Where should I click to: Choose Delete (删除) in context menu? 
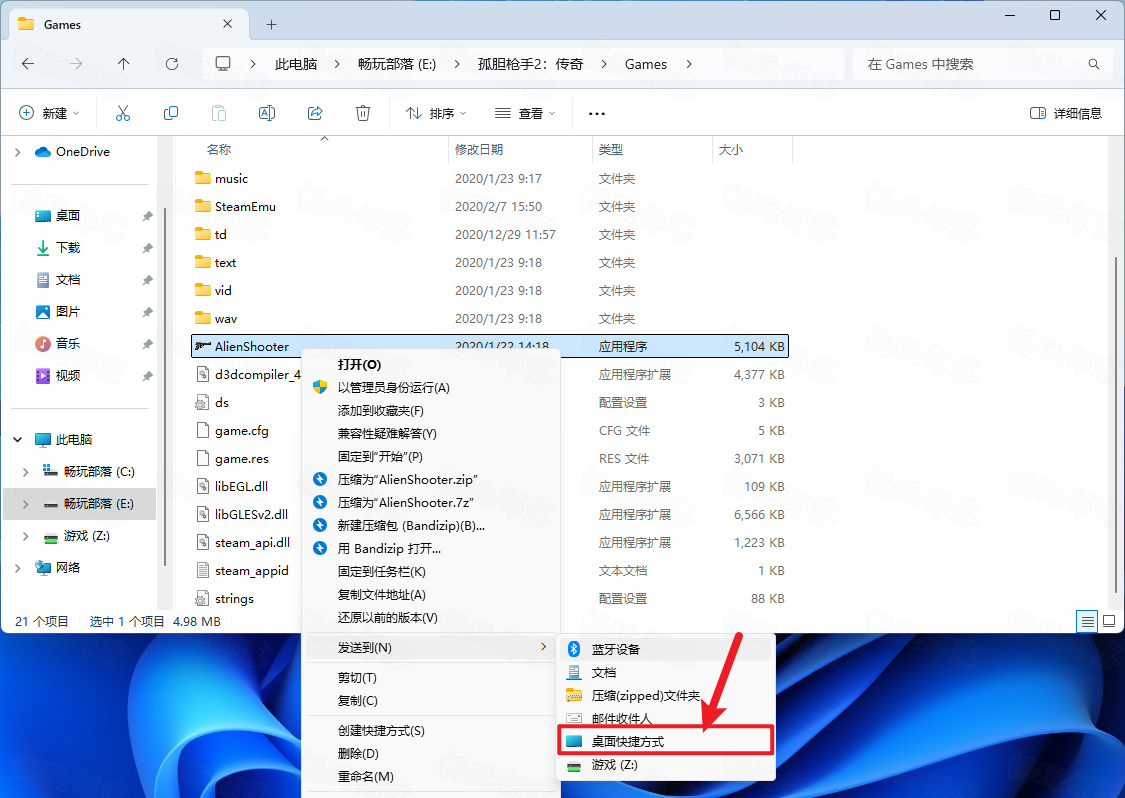(430, 754)
